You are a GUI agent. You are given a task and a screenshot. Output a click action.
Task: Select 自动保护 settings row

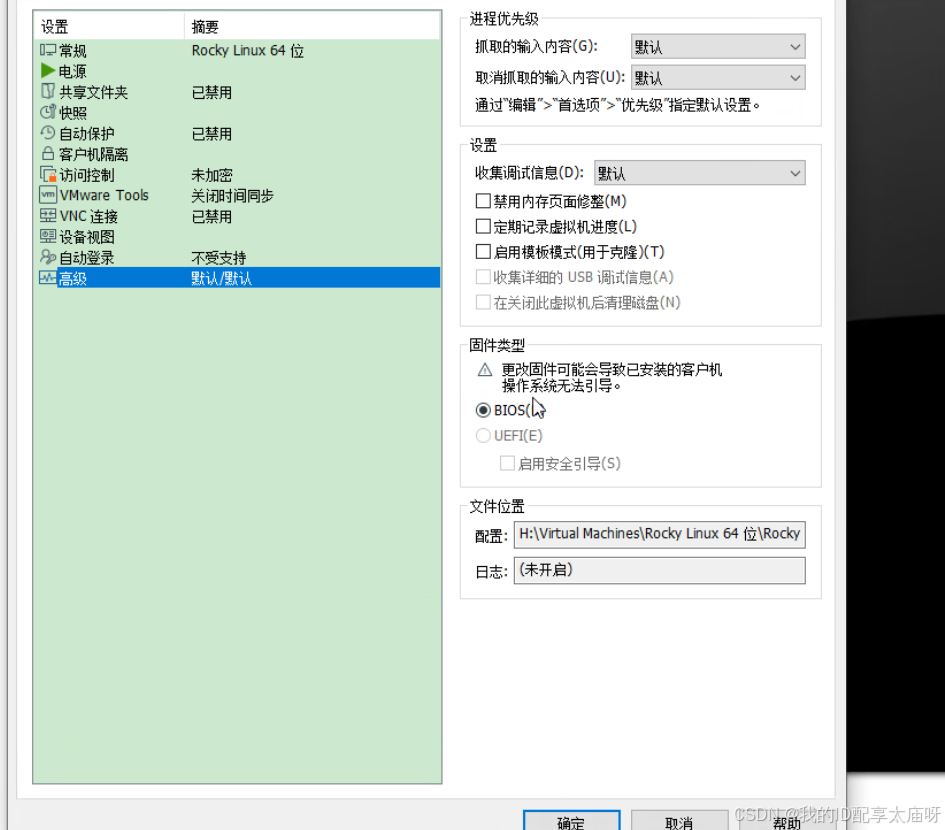[237, 134]
